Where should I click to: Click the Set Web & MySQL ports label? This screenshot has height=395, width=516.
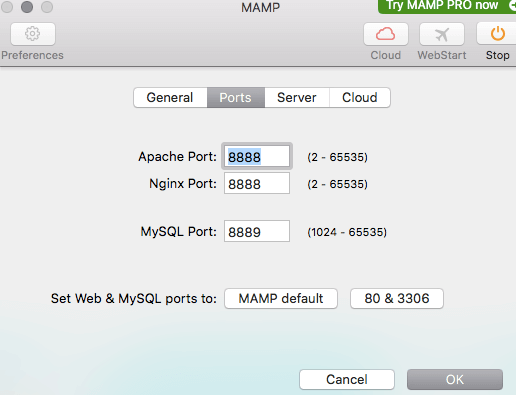click(134, 298)
